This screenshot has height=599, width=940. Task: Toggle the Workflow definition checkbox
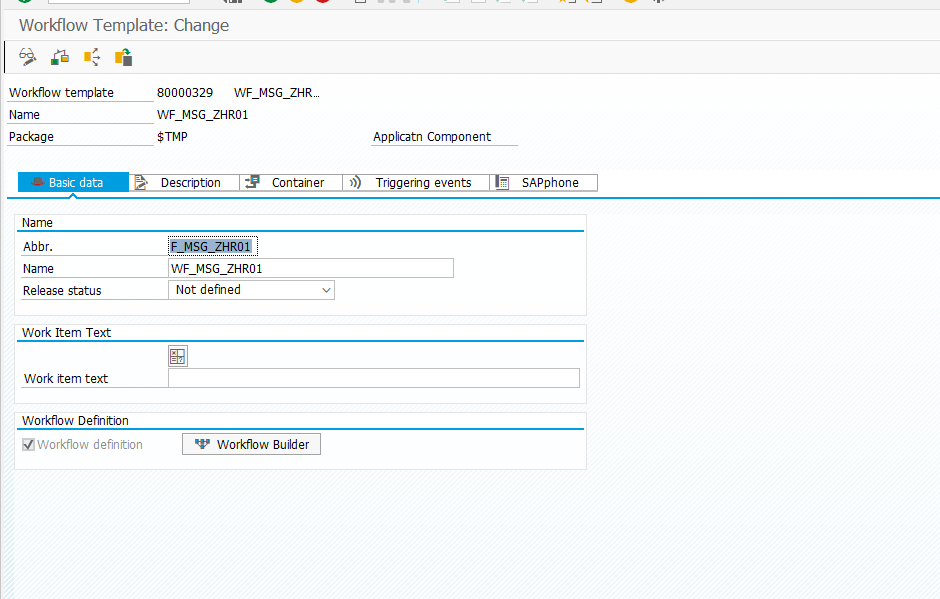[x=29, y=445]
